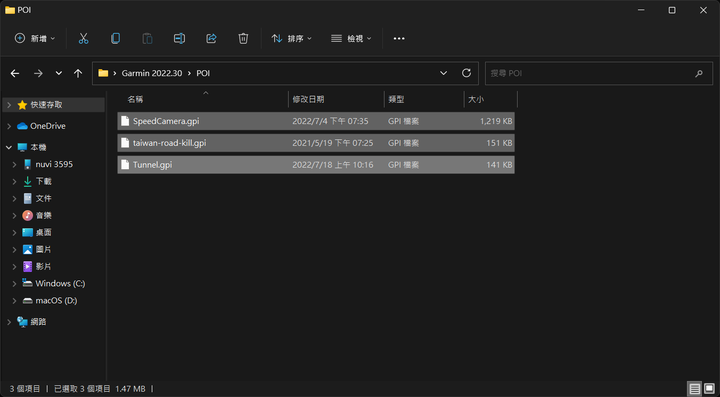Image resolution: width=720 pixels, height=397 pixels.
Task: Open OneDrive in navigation pane
Action: pyautogui.click(x=48, y=126)
